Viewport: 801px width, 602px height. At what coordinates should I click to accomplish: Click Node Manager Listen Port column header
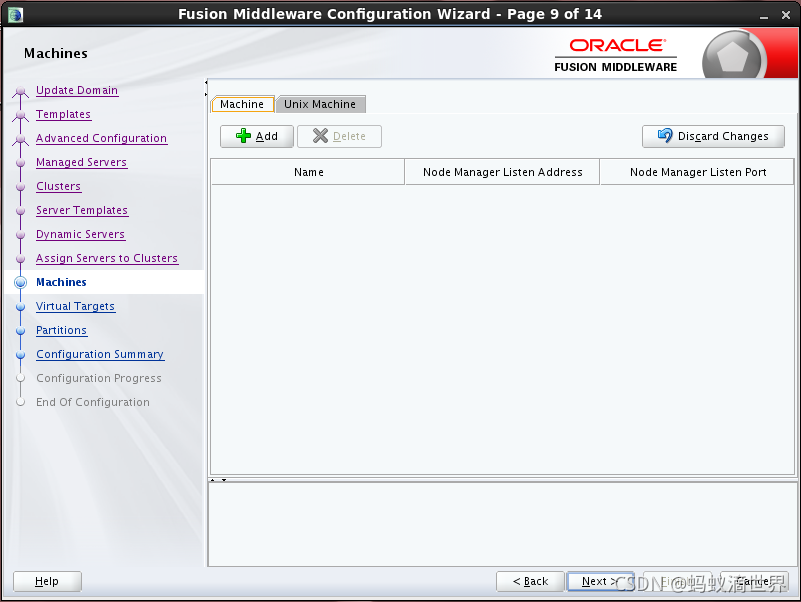(x=697, y=172)
